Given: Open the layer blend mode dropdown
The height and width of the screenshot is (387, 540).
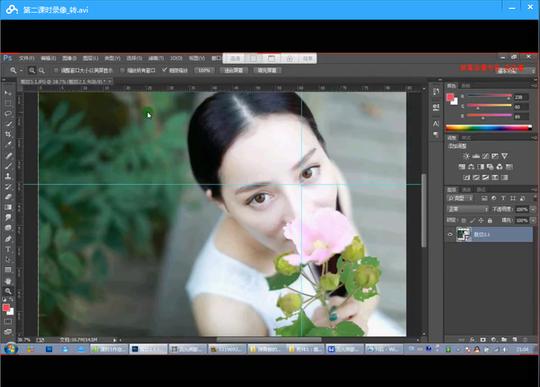Looking at the screenshot, I should (x=468, y=209).
